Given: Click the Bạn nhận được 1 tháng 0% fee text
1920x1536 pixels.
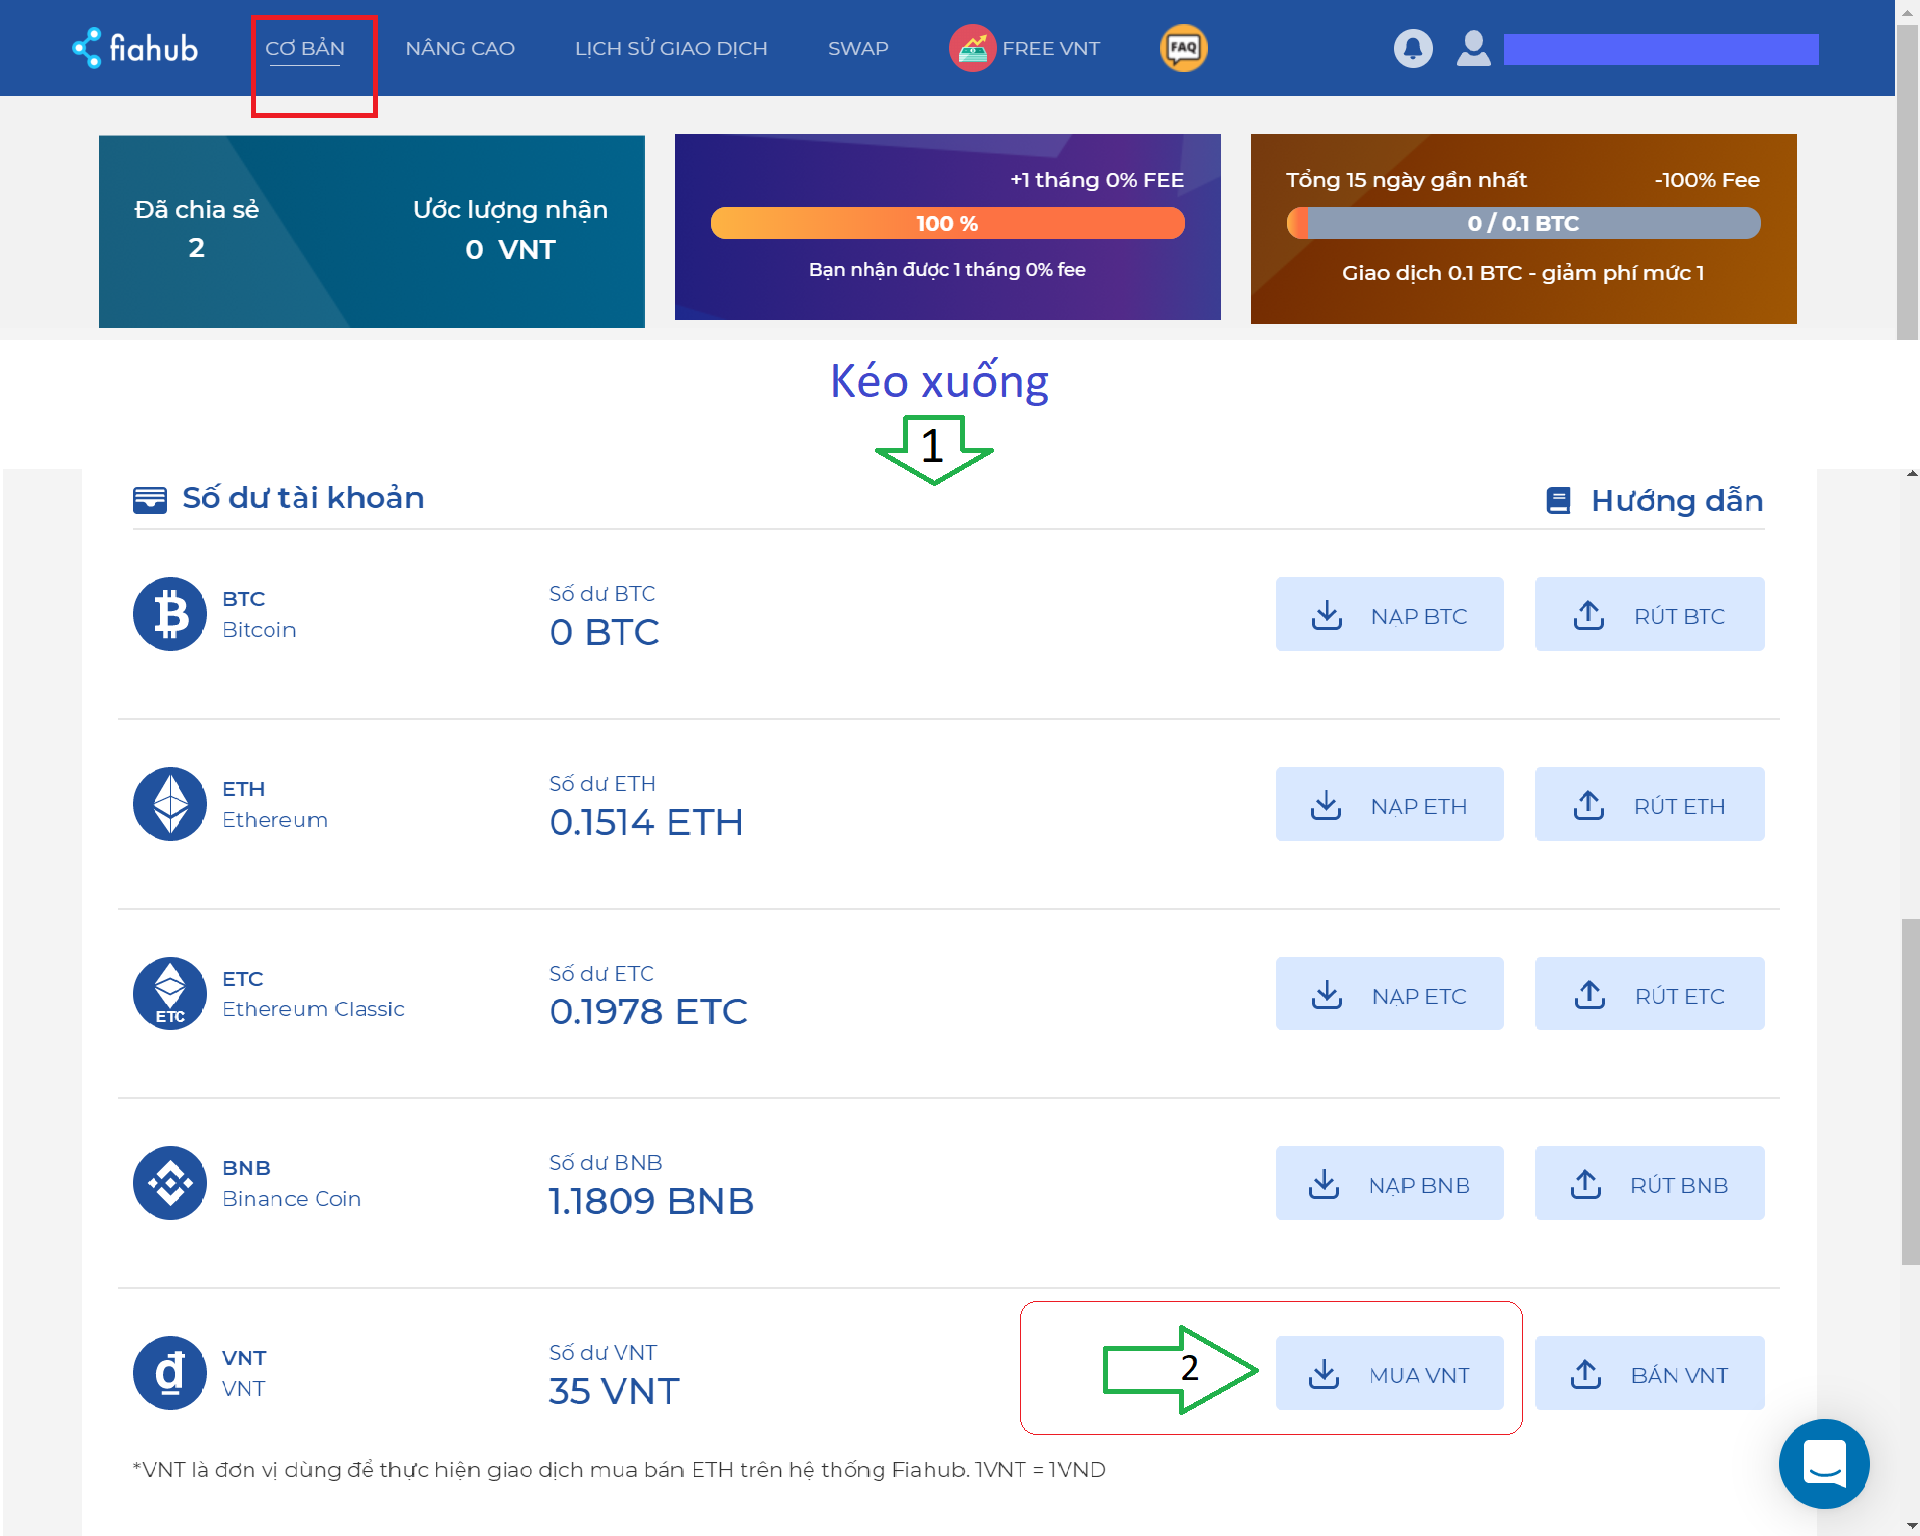Looking at the screenshot, I should click(947, 270).
